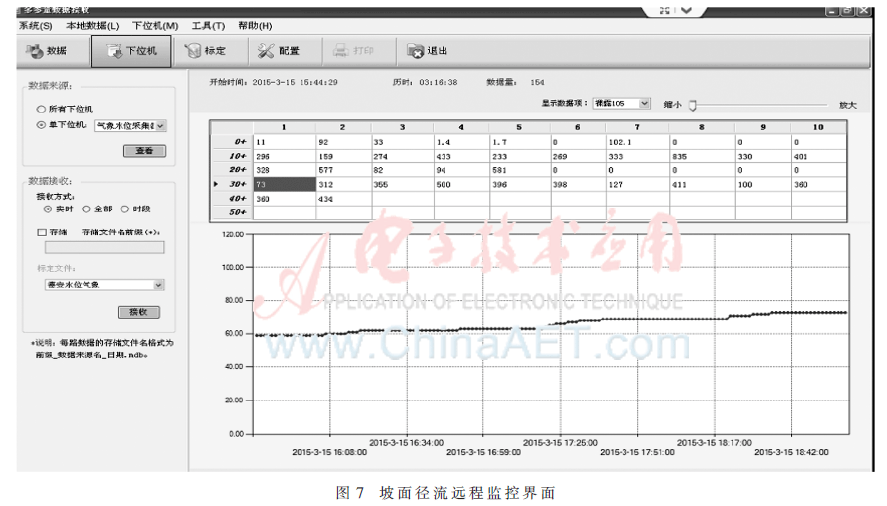Open the 工具(T) menu
Screen dimensions: 887x506
208,26
